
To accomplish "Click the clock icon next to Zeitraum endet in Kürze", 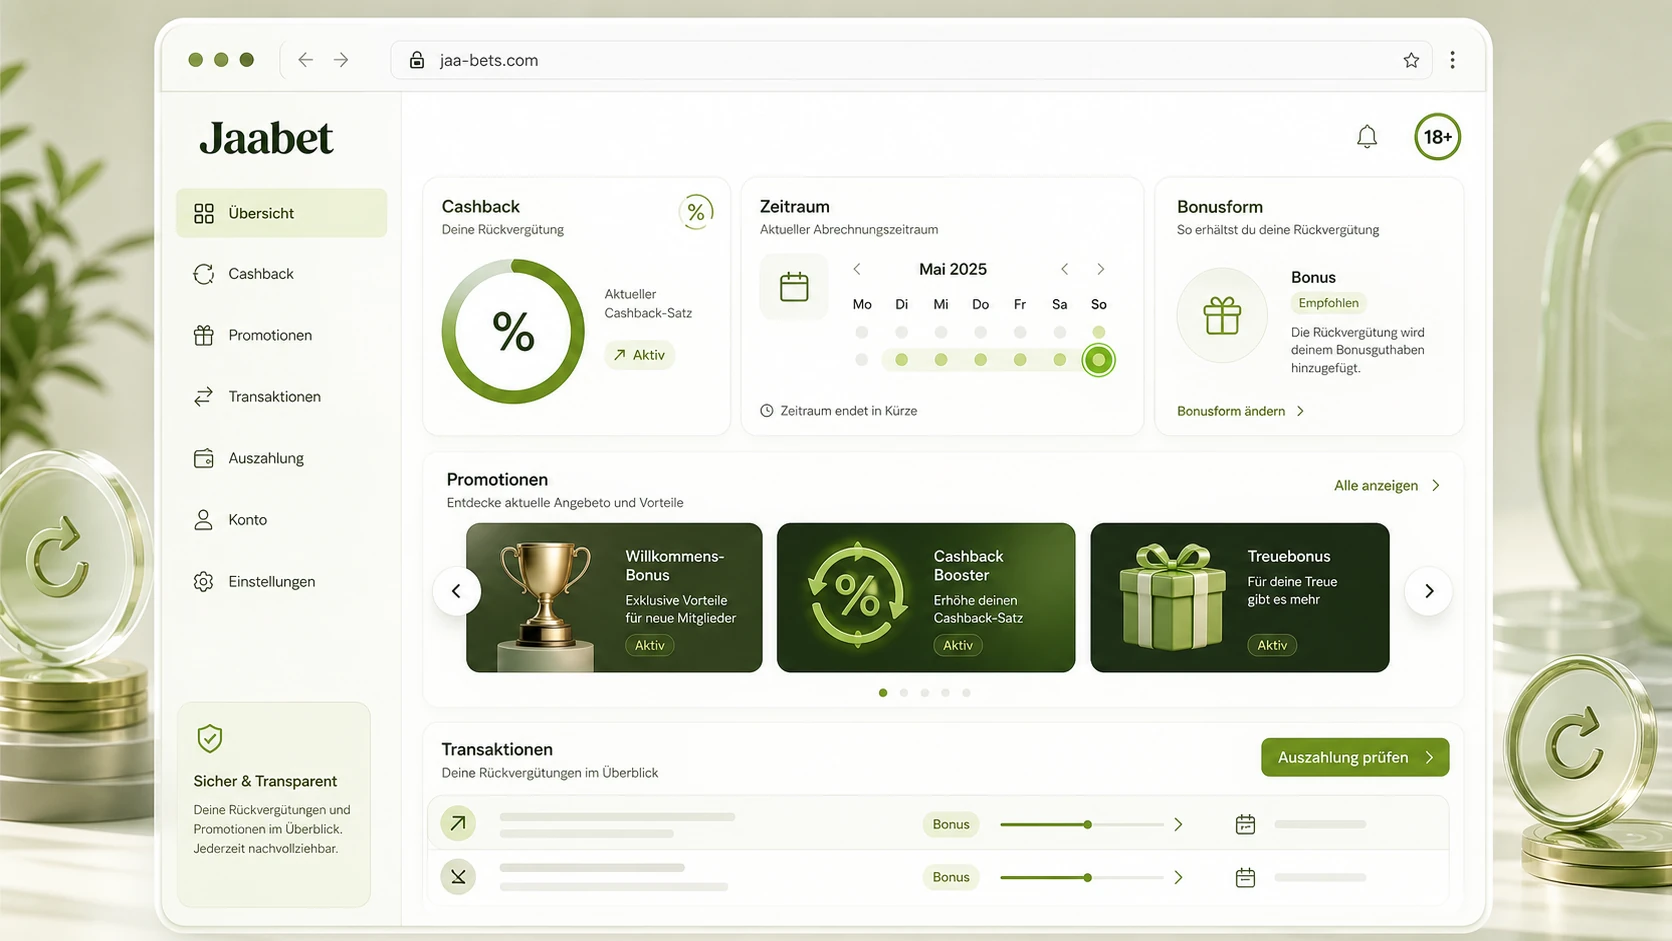I will [x=767, y=411].
